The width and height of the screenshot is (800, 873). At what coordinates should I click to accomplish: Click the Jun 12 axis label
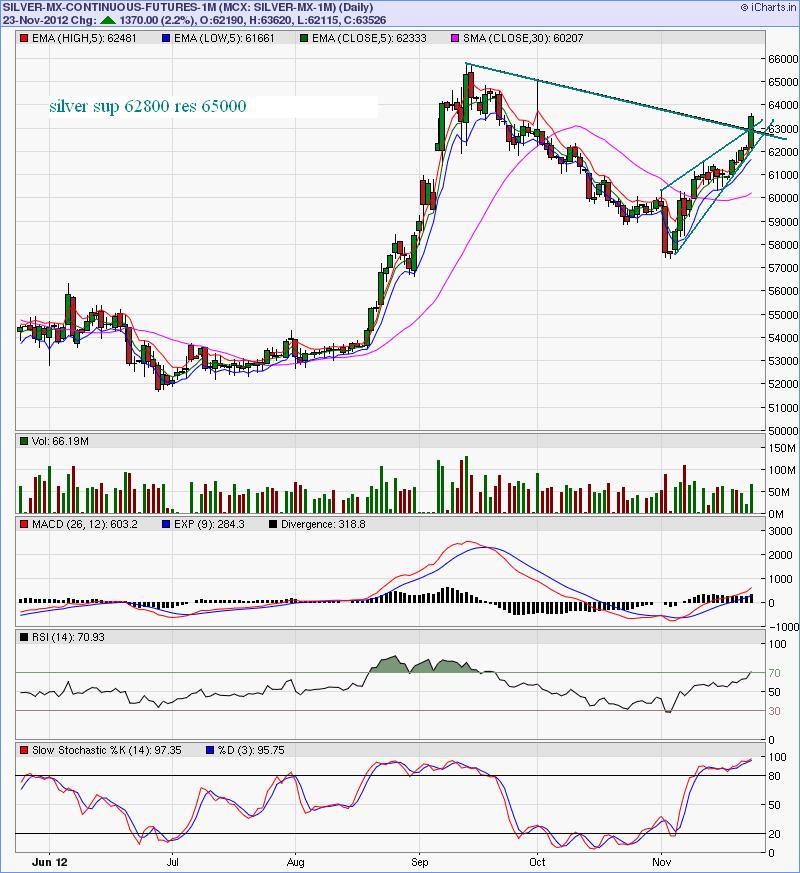click(50, 861)
